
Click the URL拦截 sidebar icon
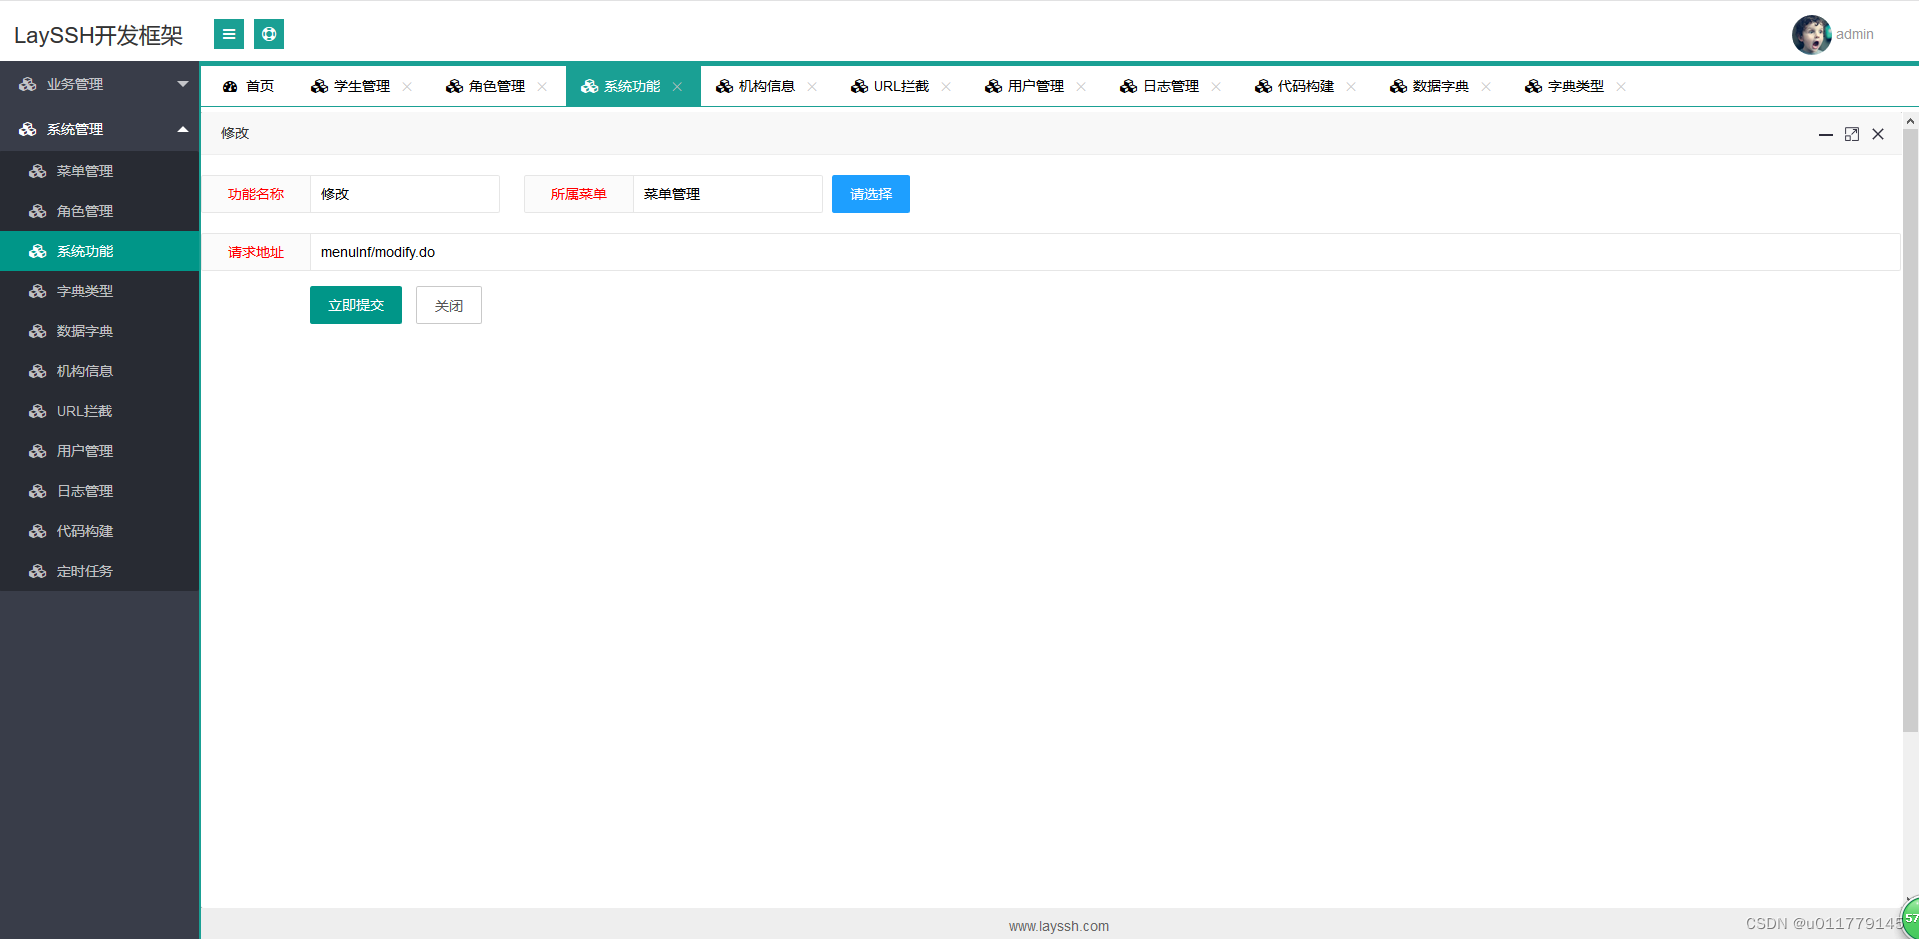pyautogui.click(x=37, y=411)
